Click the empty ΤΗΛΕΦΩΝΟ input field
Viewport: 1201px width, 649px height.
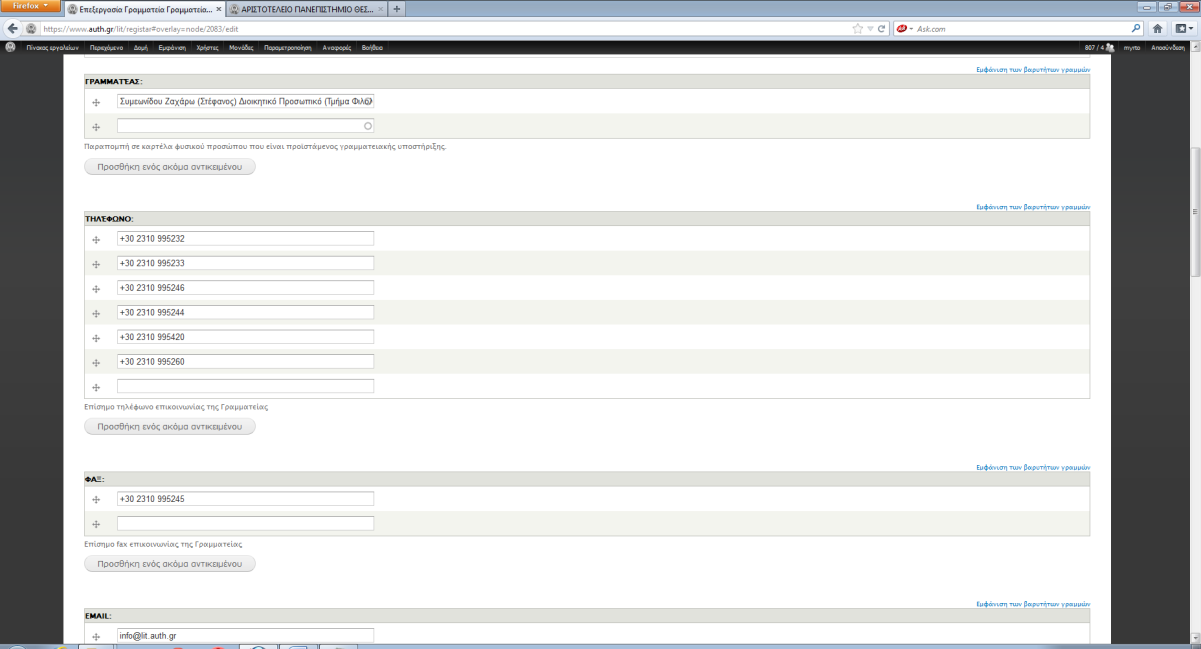[245, 386]
